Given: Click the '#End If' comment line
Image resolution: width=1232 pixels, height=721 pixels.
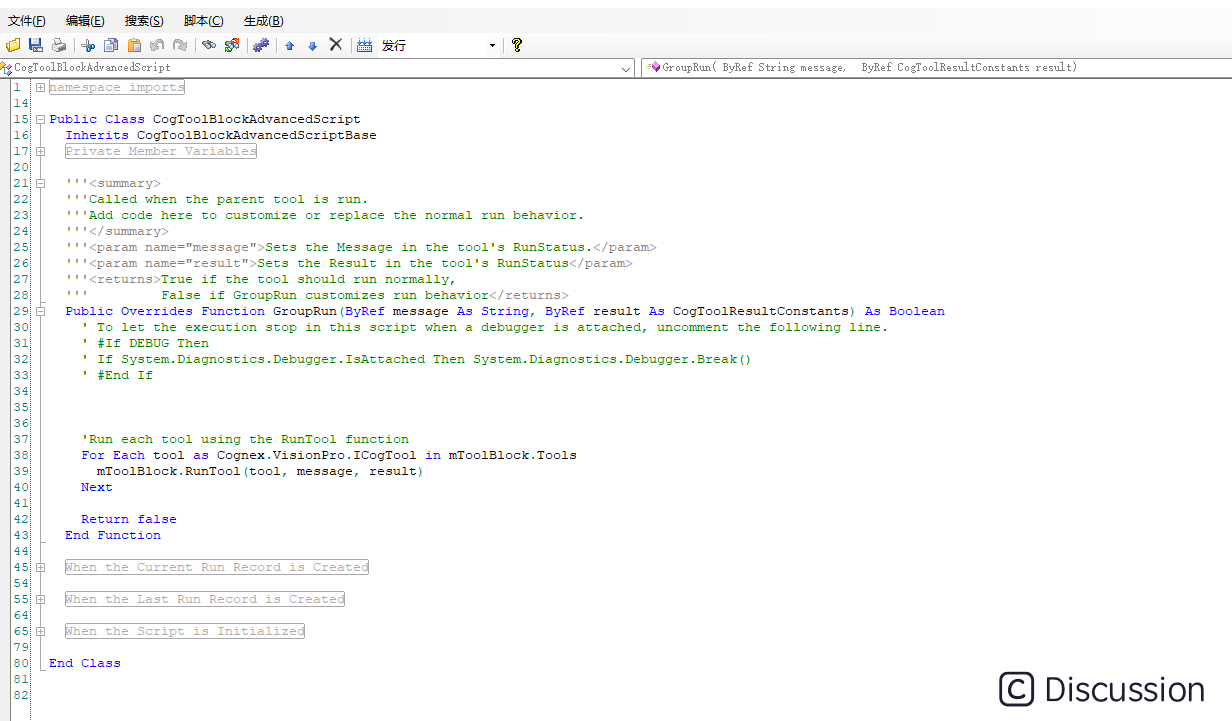Looking at the screenshot, I should (x=117, y=375).
